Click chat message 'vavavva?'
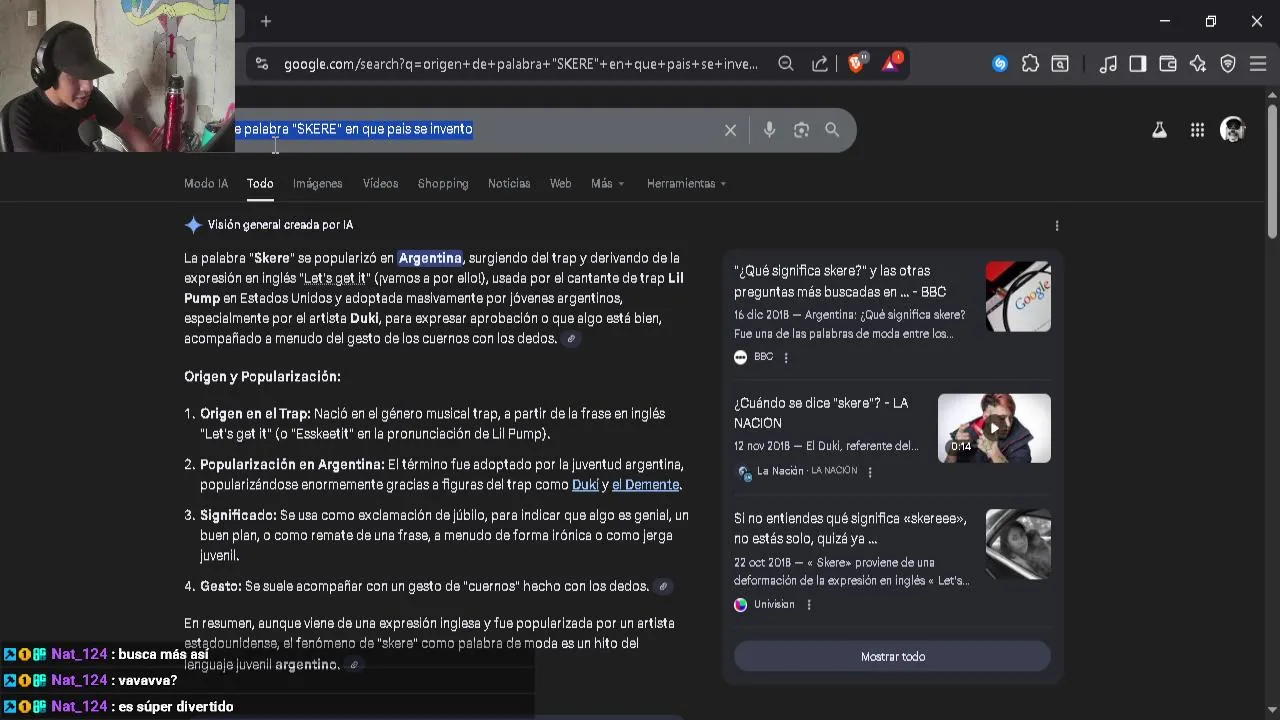Image resolution: width=1280 pixels, height=720 pixels. [x=148, y=681]
